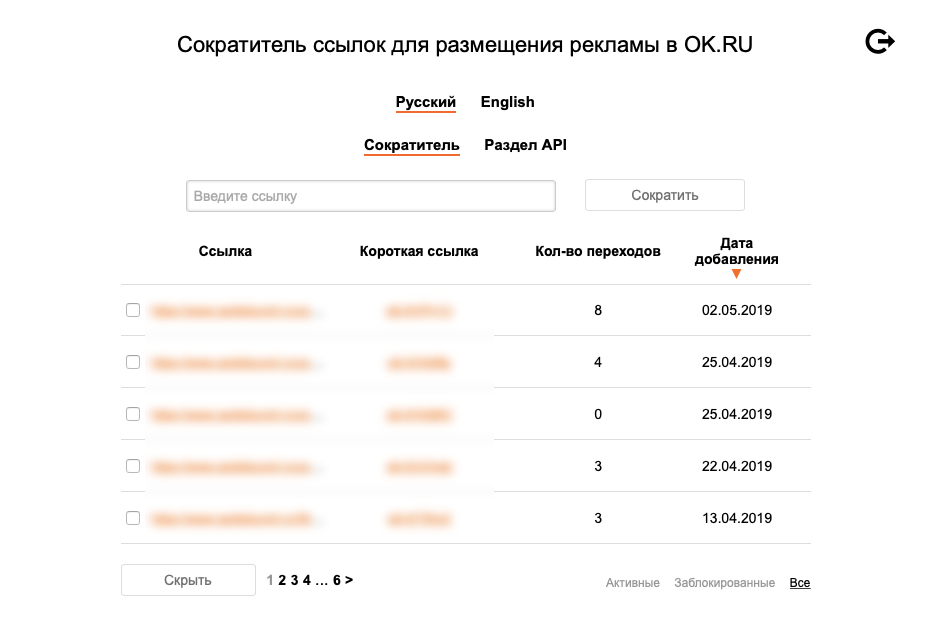
Task: Click the Сократить button
Action: click(664, 195)
